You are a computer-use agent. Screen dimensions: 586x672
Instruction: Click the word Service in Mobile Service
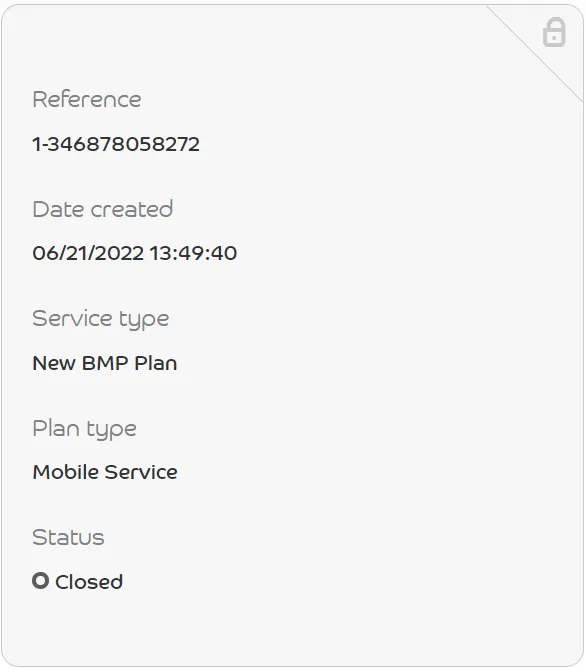click(x=141, y=472)
